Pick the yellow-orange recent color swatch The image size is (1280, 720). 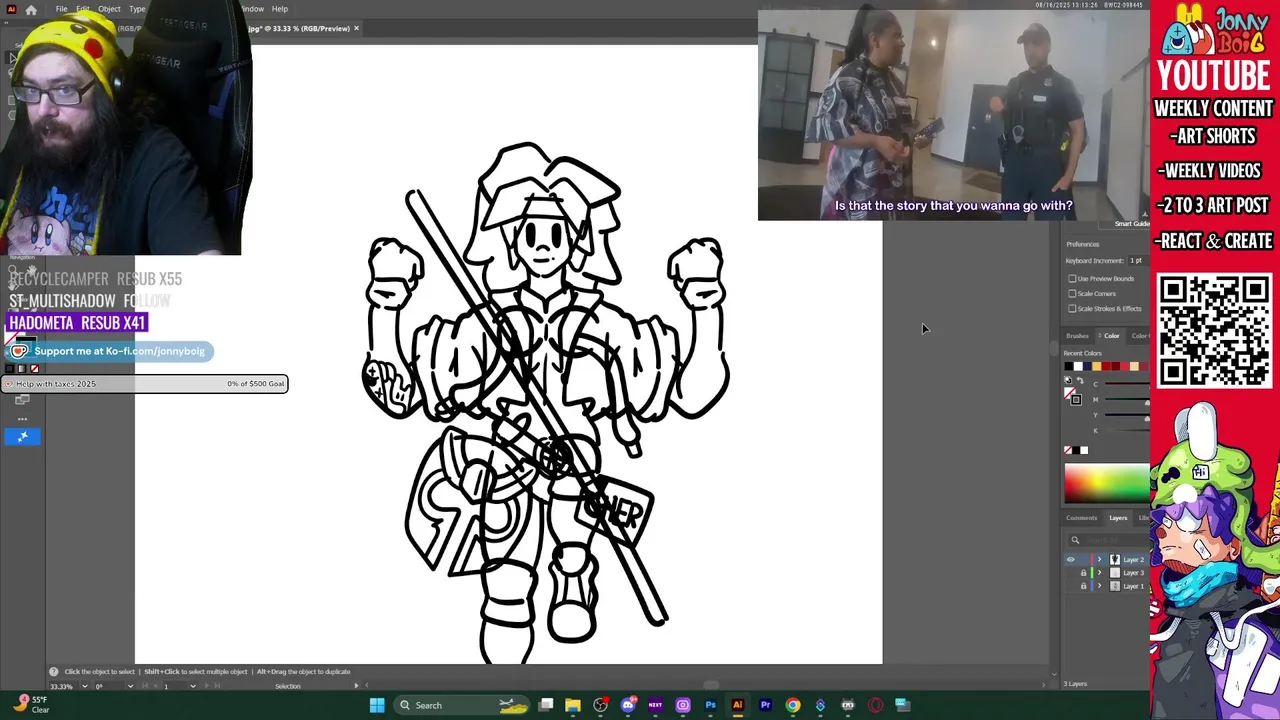tap(1096, 366)
